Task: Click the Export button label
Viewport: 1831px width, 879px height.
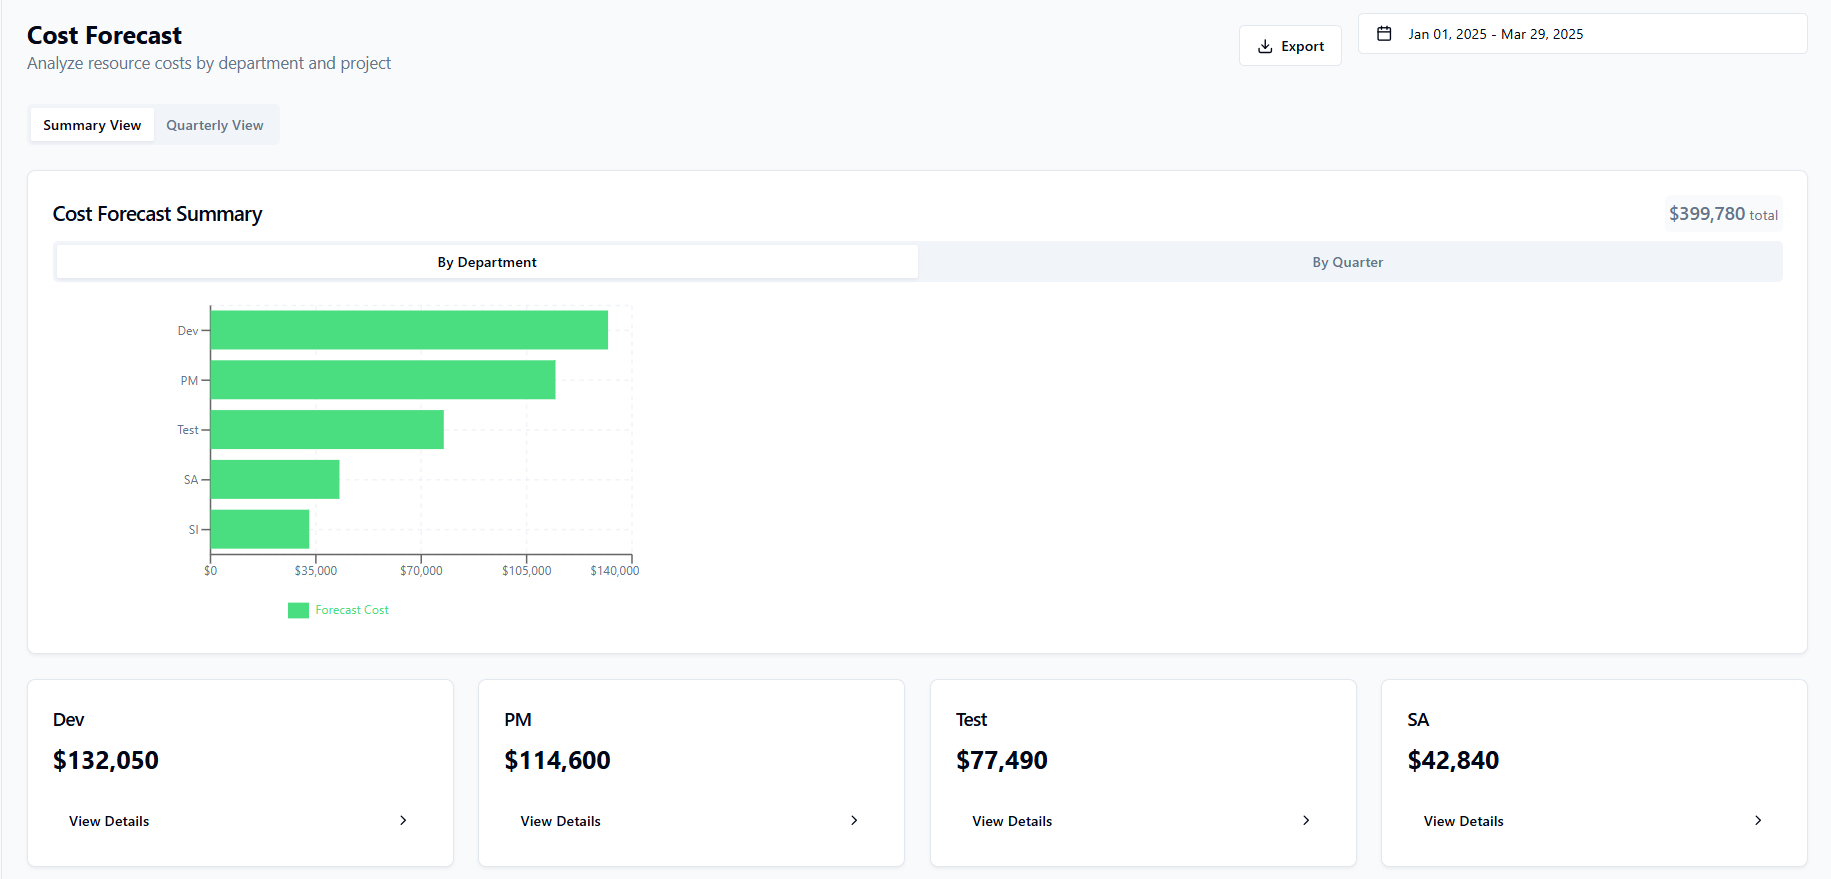Action: pyautogui.click(x=1302, y=46)
